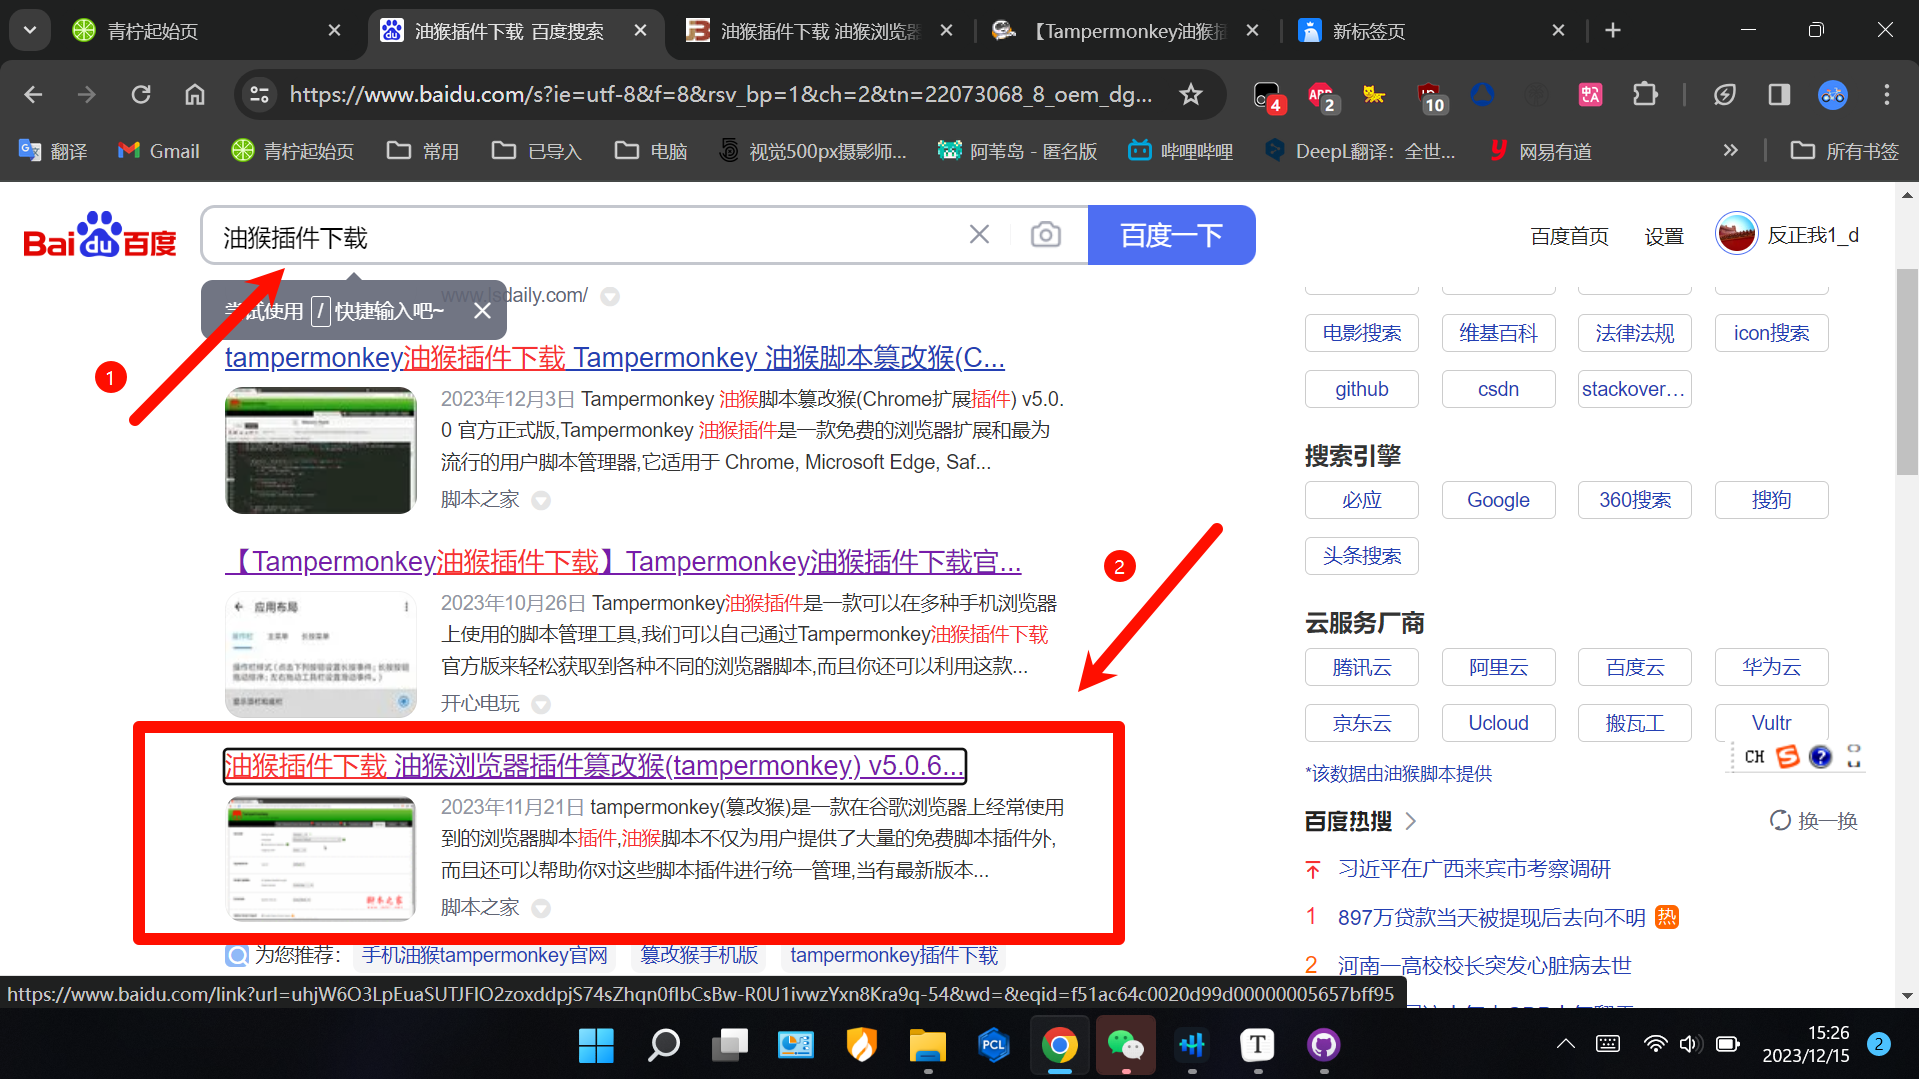Open the Chrome side panel
The width and height of the screenshot is (1919, 1079).
1779,95
